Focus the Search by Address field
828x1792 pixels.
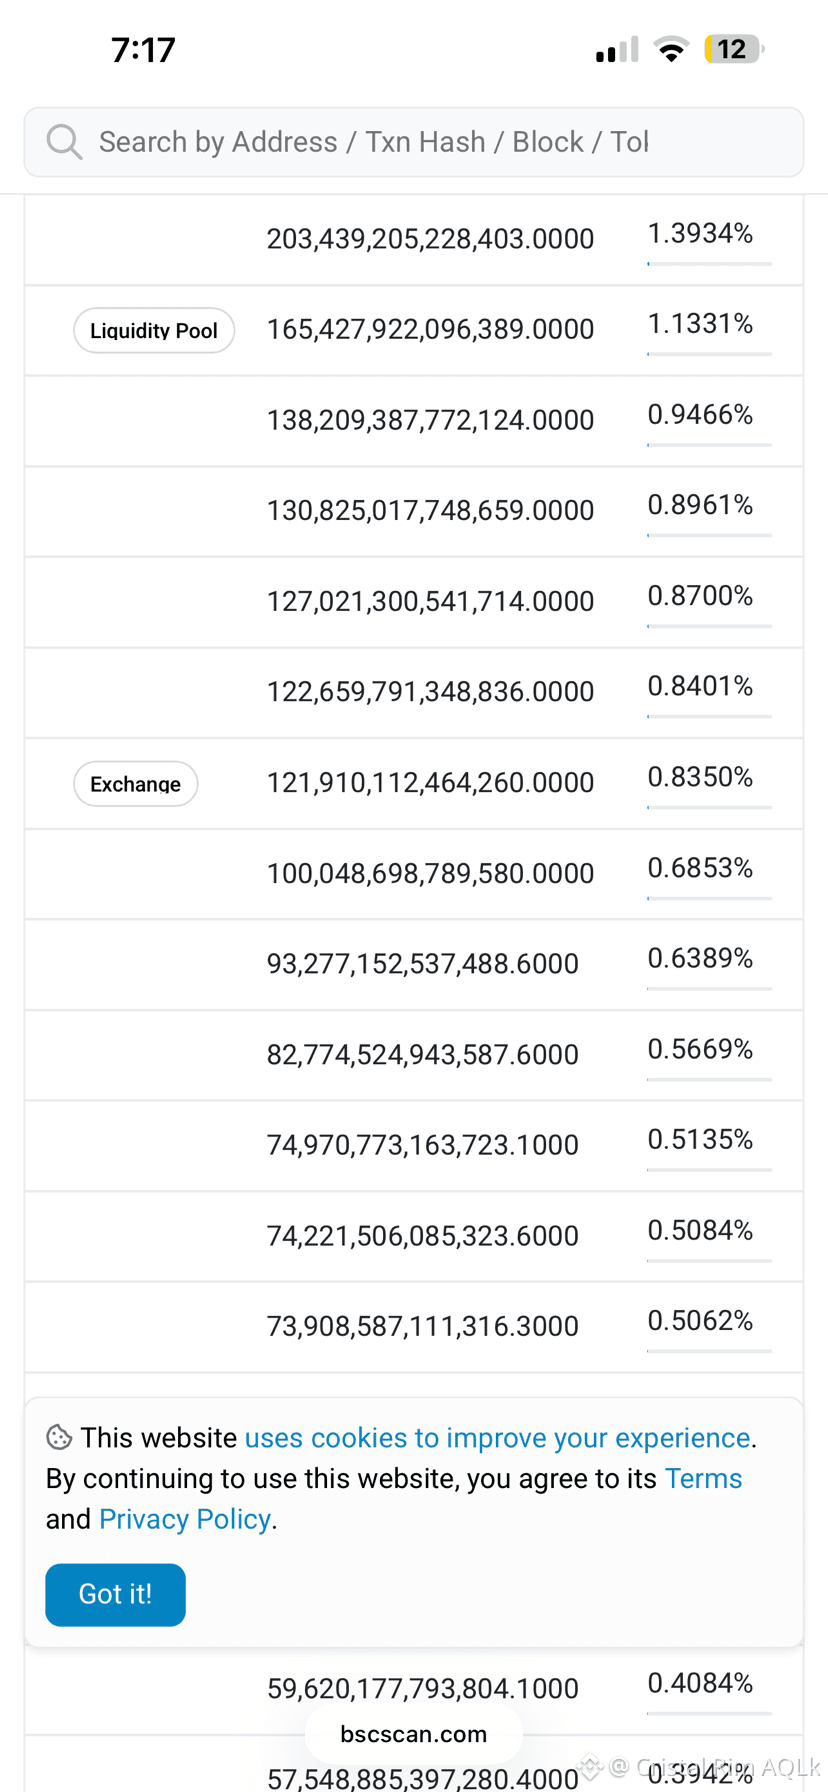[x=414, y=142]
